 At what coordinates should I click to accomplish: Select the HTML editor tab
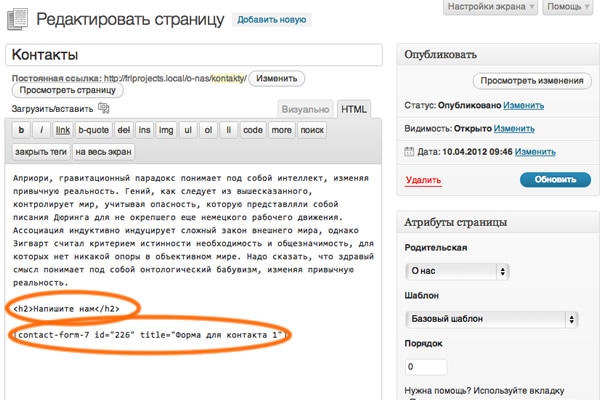[354, 110]
